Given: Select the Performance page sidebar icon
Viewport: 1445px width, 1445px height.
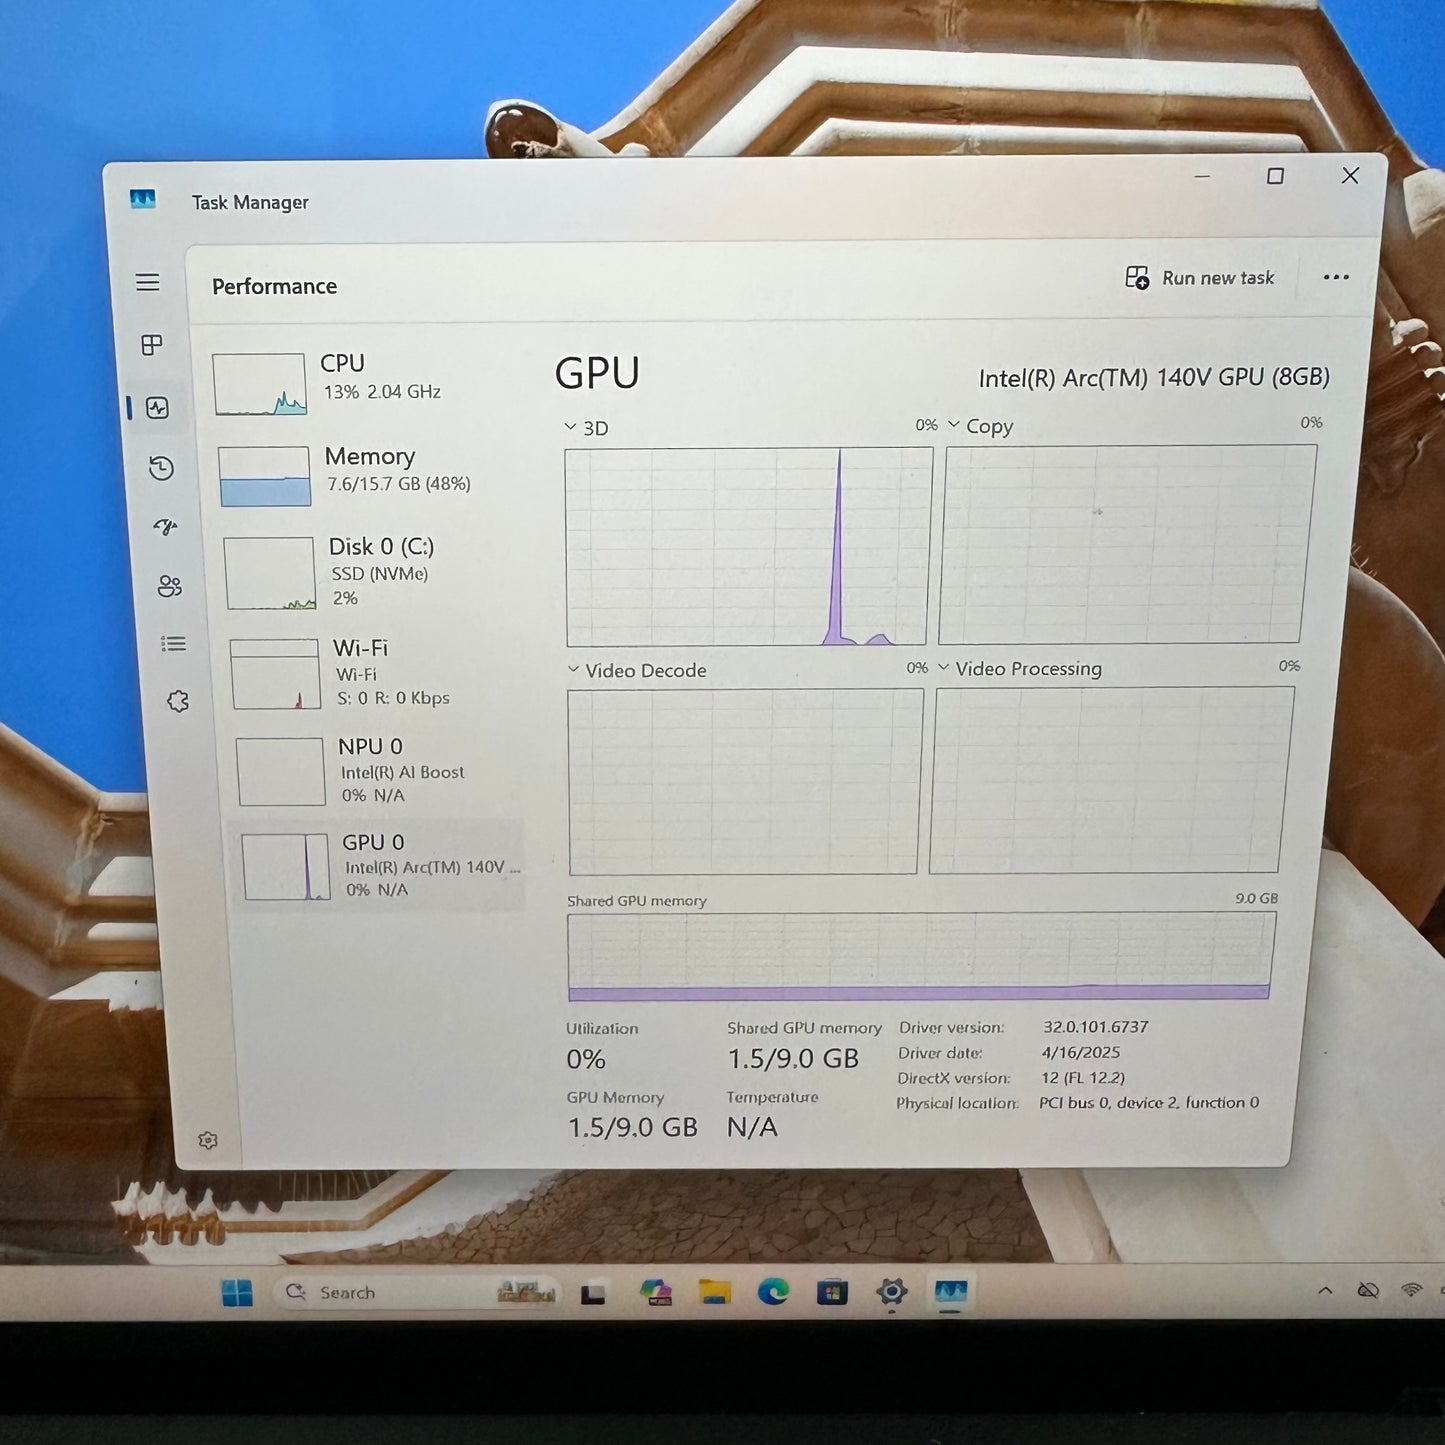Looking at the screenshot, I should coord(157,408).
